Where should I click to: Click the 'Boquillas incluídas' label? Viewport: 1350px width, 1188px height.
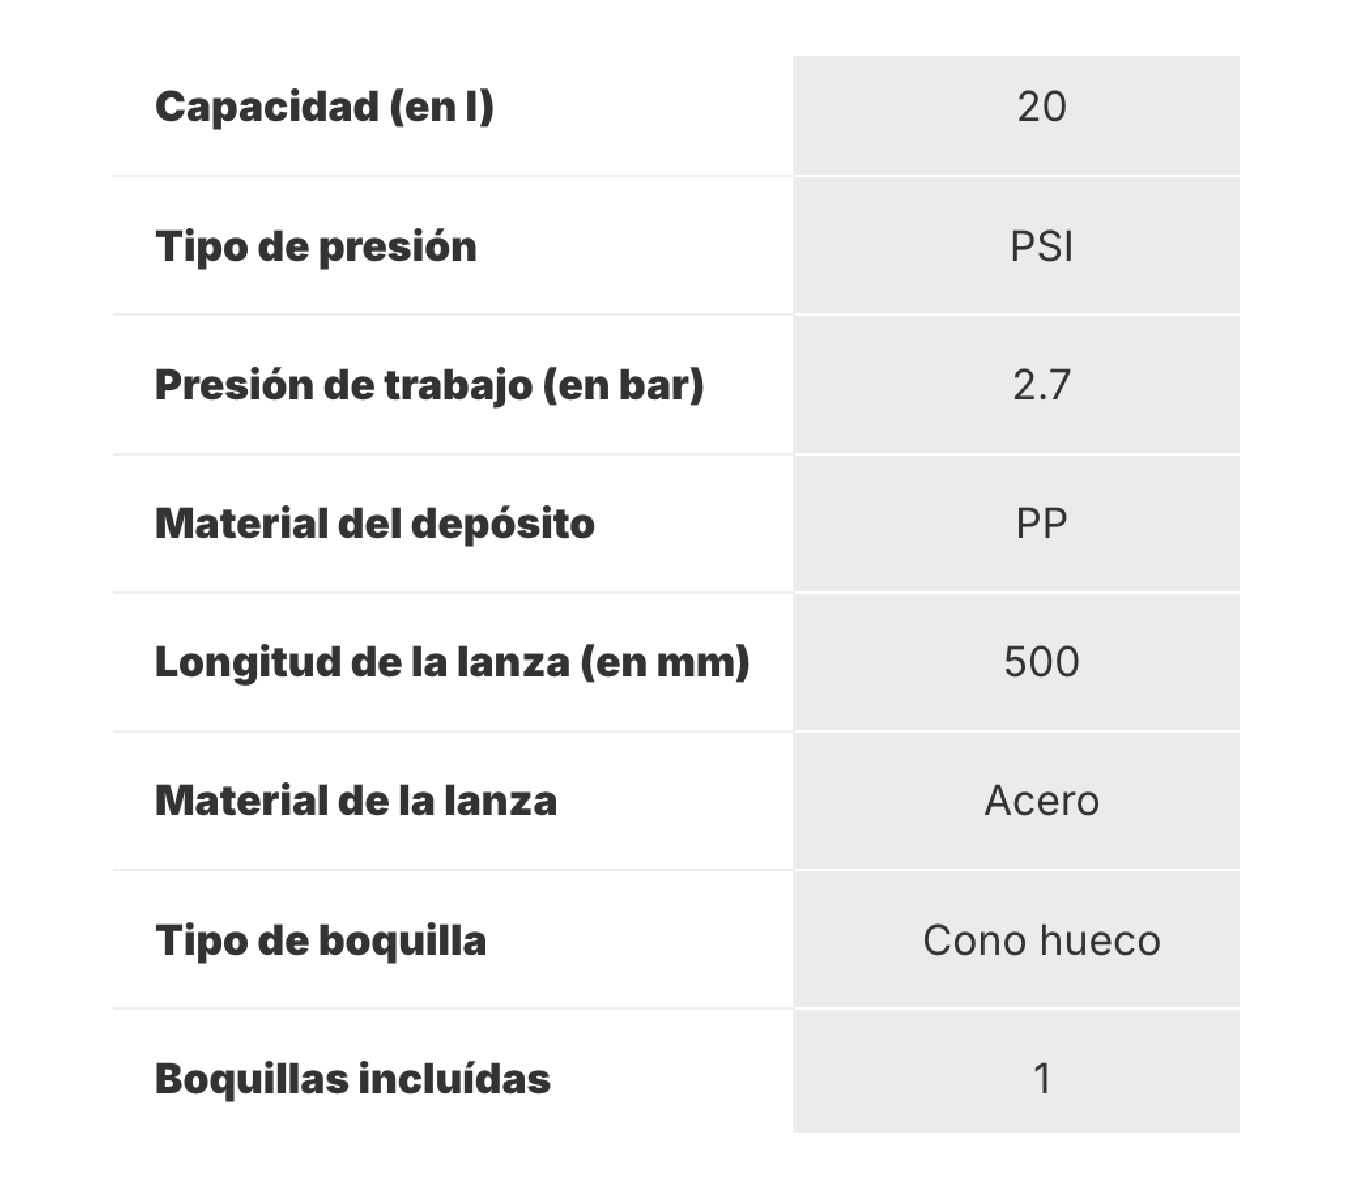coord(353,1079)
